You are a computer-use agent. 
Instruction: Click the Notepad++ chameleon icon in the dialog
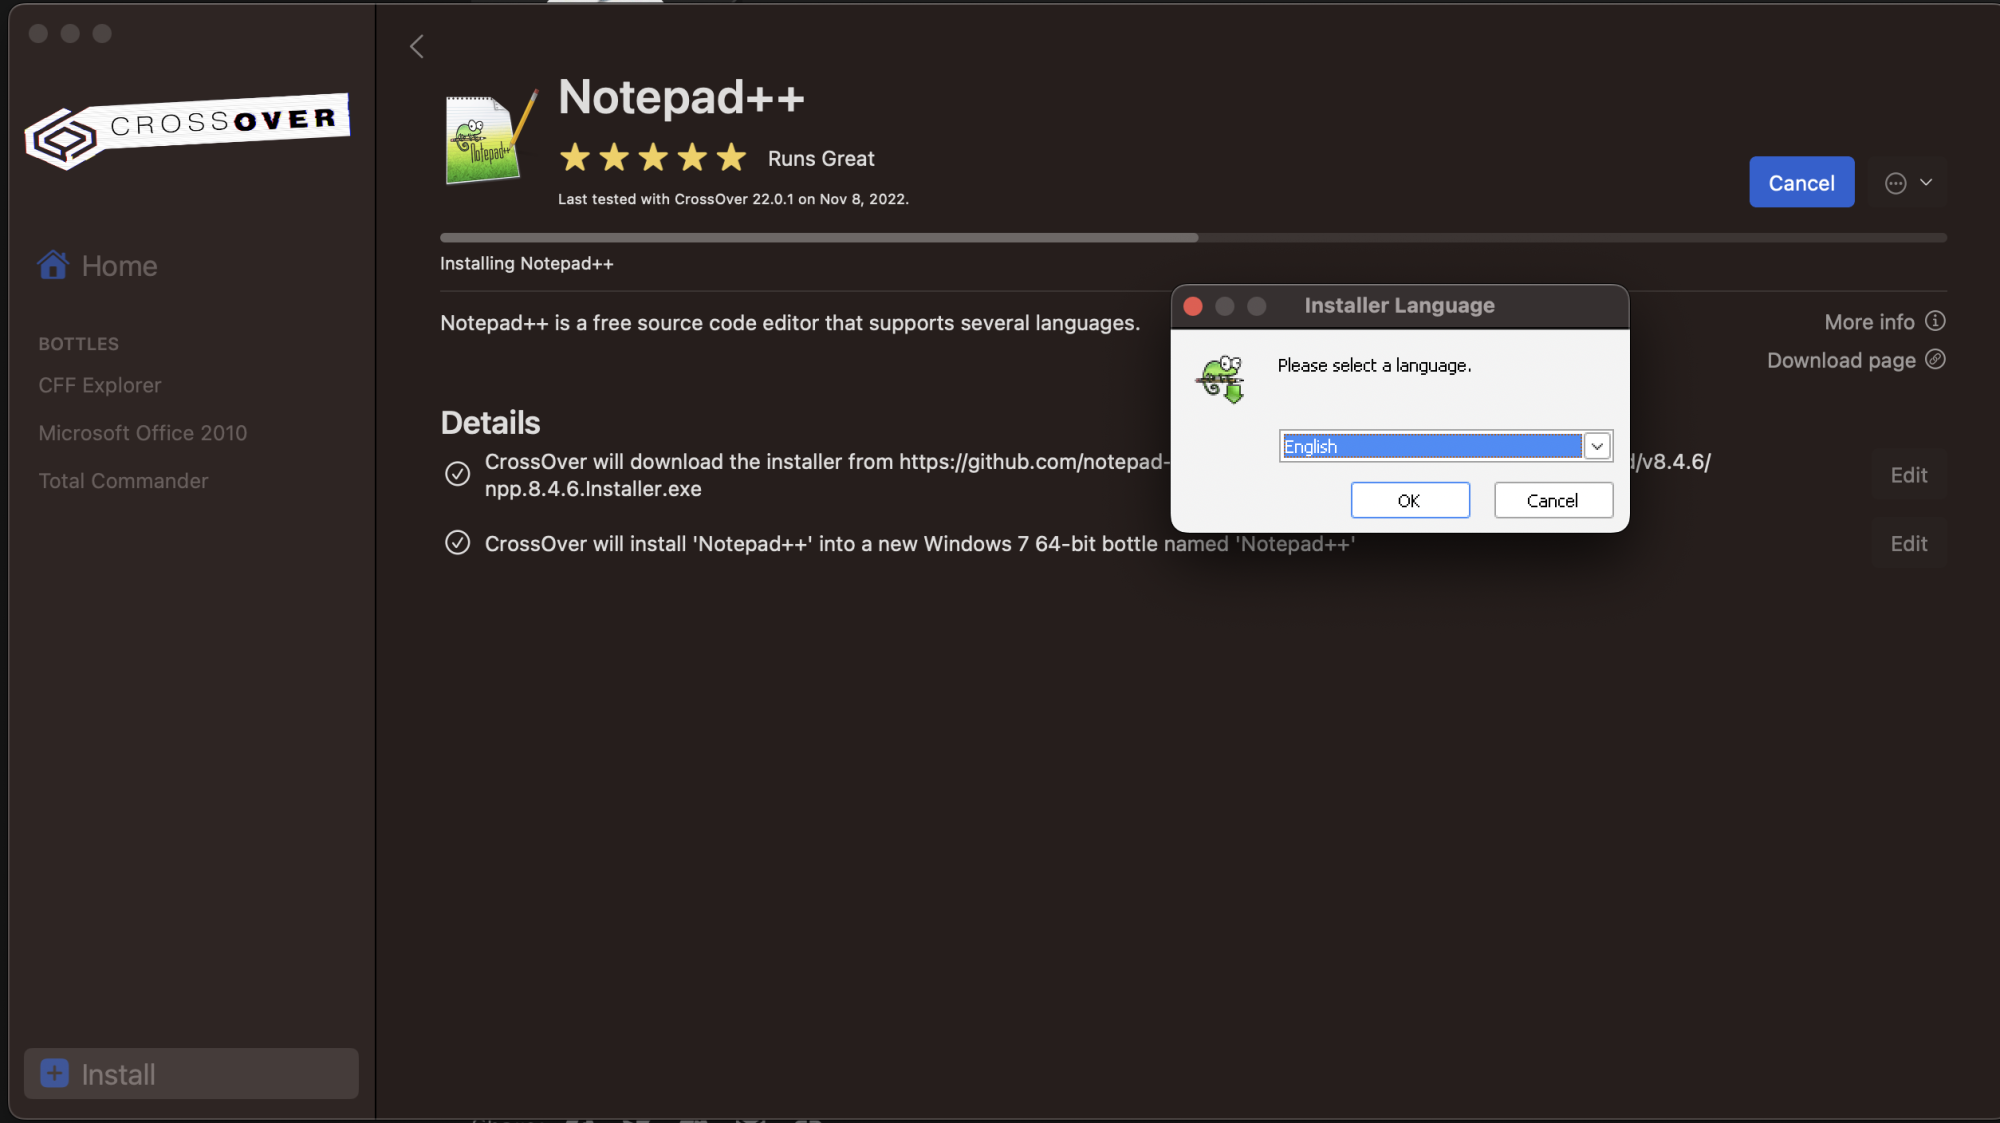[1221, 379]
